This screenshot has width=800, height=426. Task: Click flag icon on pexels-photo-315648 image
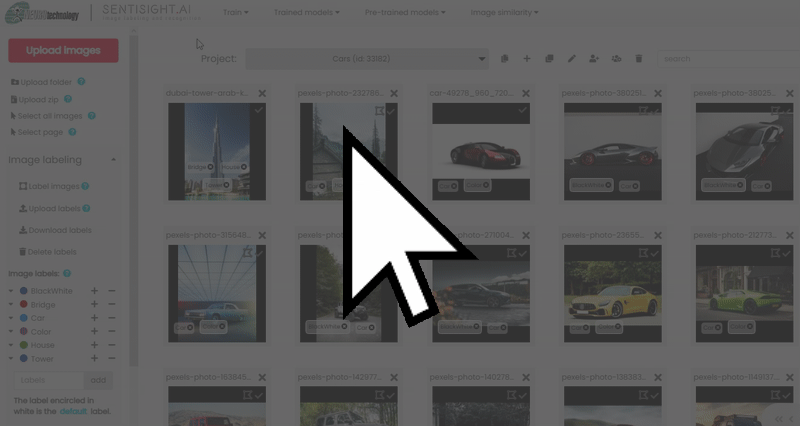[247, 253]
